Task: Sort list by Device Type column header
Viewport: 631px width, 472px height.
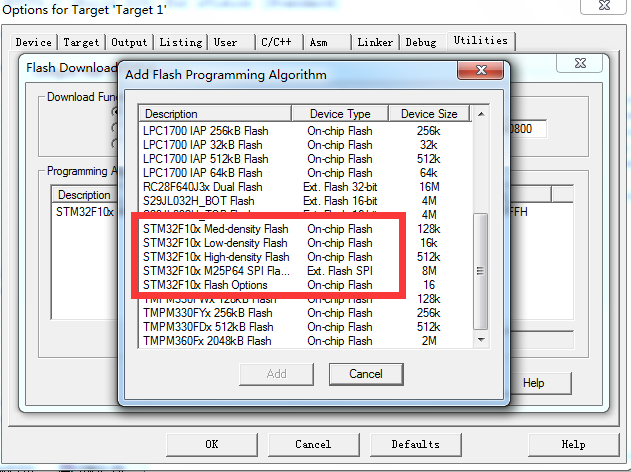Action: click(x=340, y=114)
